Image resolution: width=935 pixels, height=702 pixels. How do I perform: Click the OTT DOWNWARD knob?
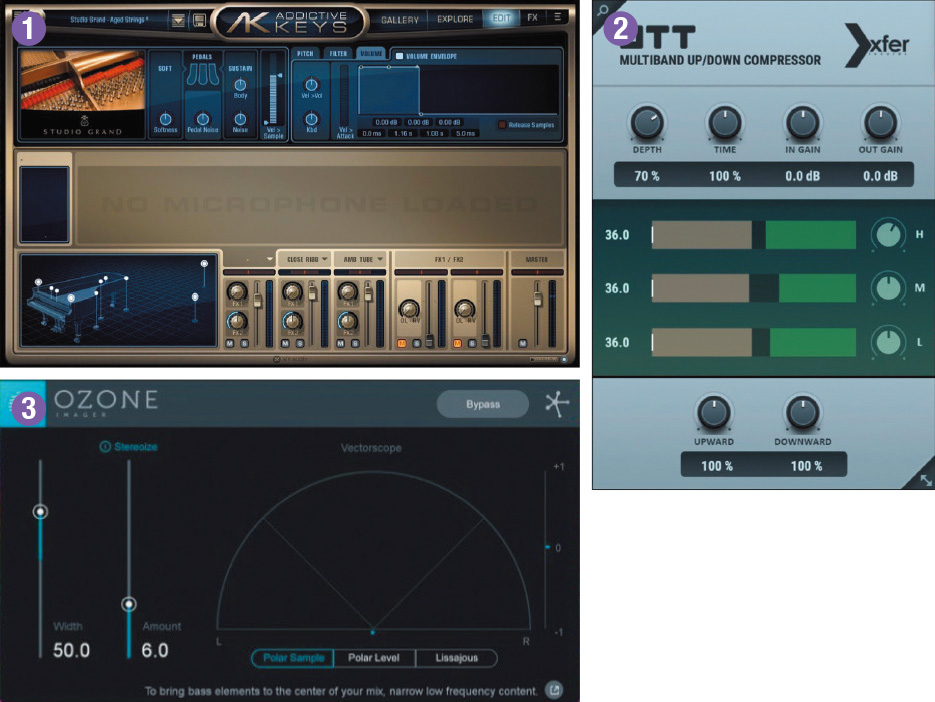click(803, 412)
